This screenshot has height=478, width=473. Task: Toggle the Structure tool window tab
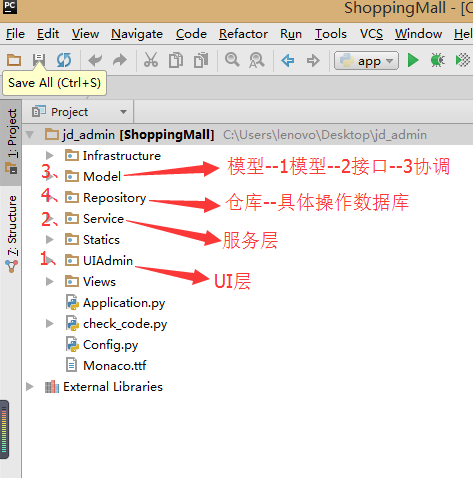click(x=12, y=233)
